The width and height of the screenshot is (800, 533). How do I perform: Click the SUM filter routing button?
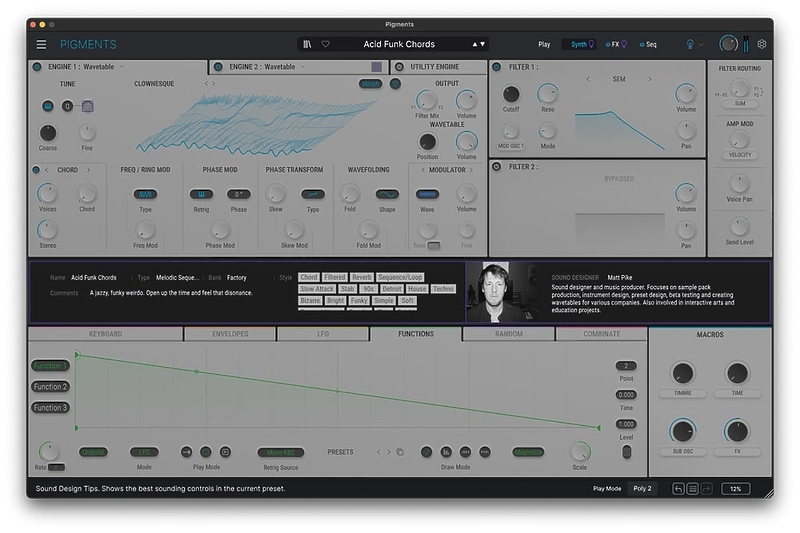coord(740,104)
